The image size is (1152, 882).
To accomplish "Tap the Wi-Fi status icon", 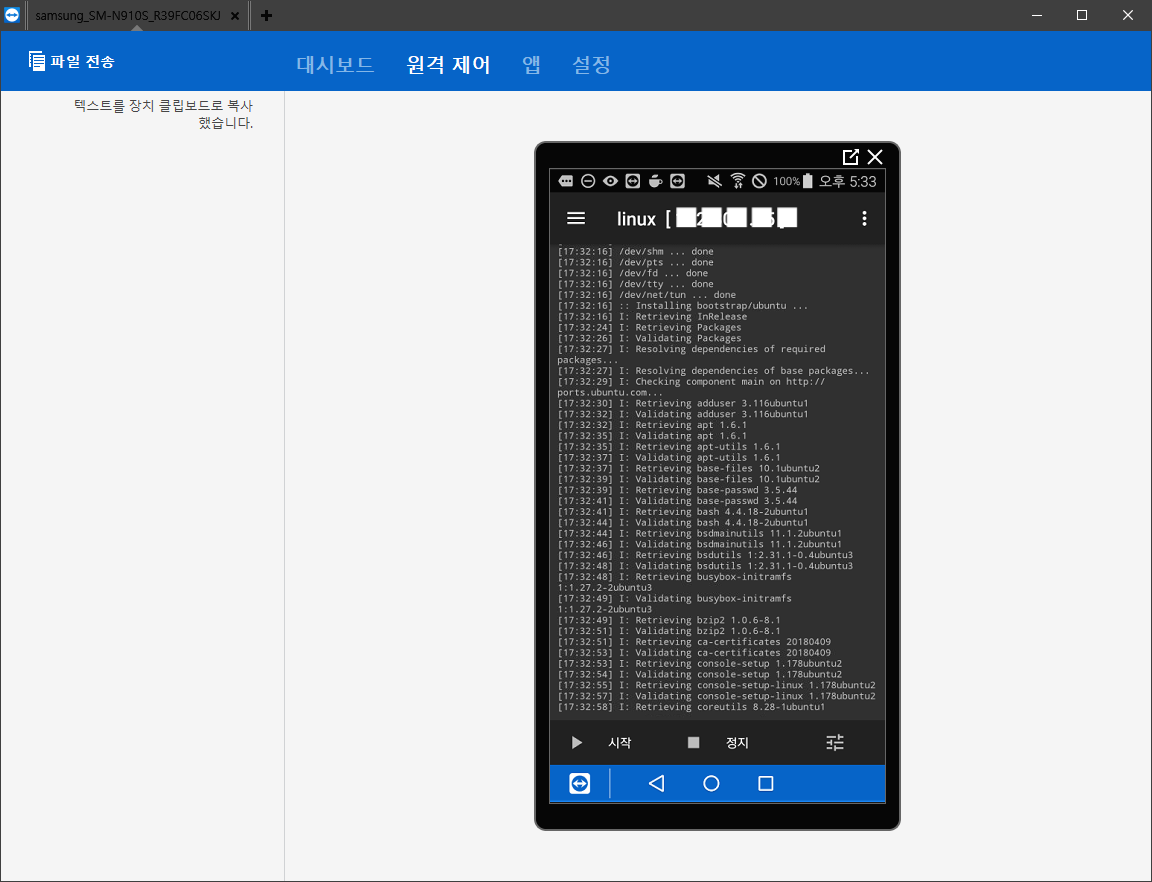I will 738,181.
